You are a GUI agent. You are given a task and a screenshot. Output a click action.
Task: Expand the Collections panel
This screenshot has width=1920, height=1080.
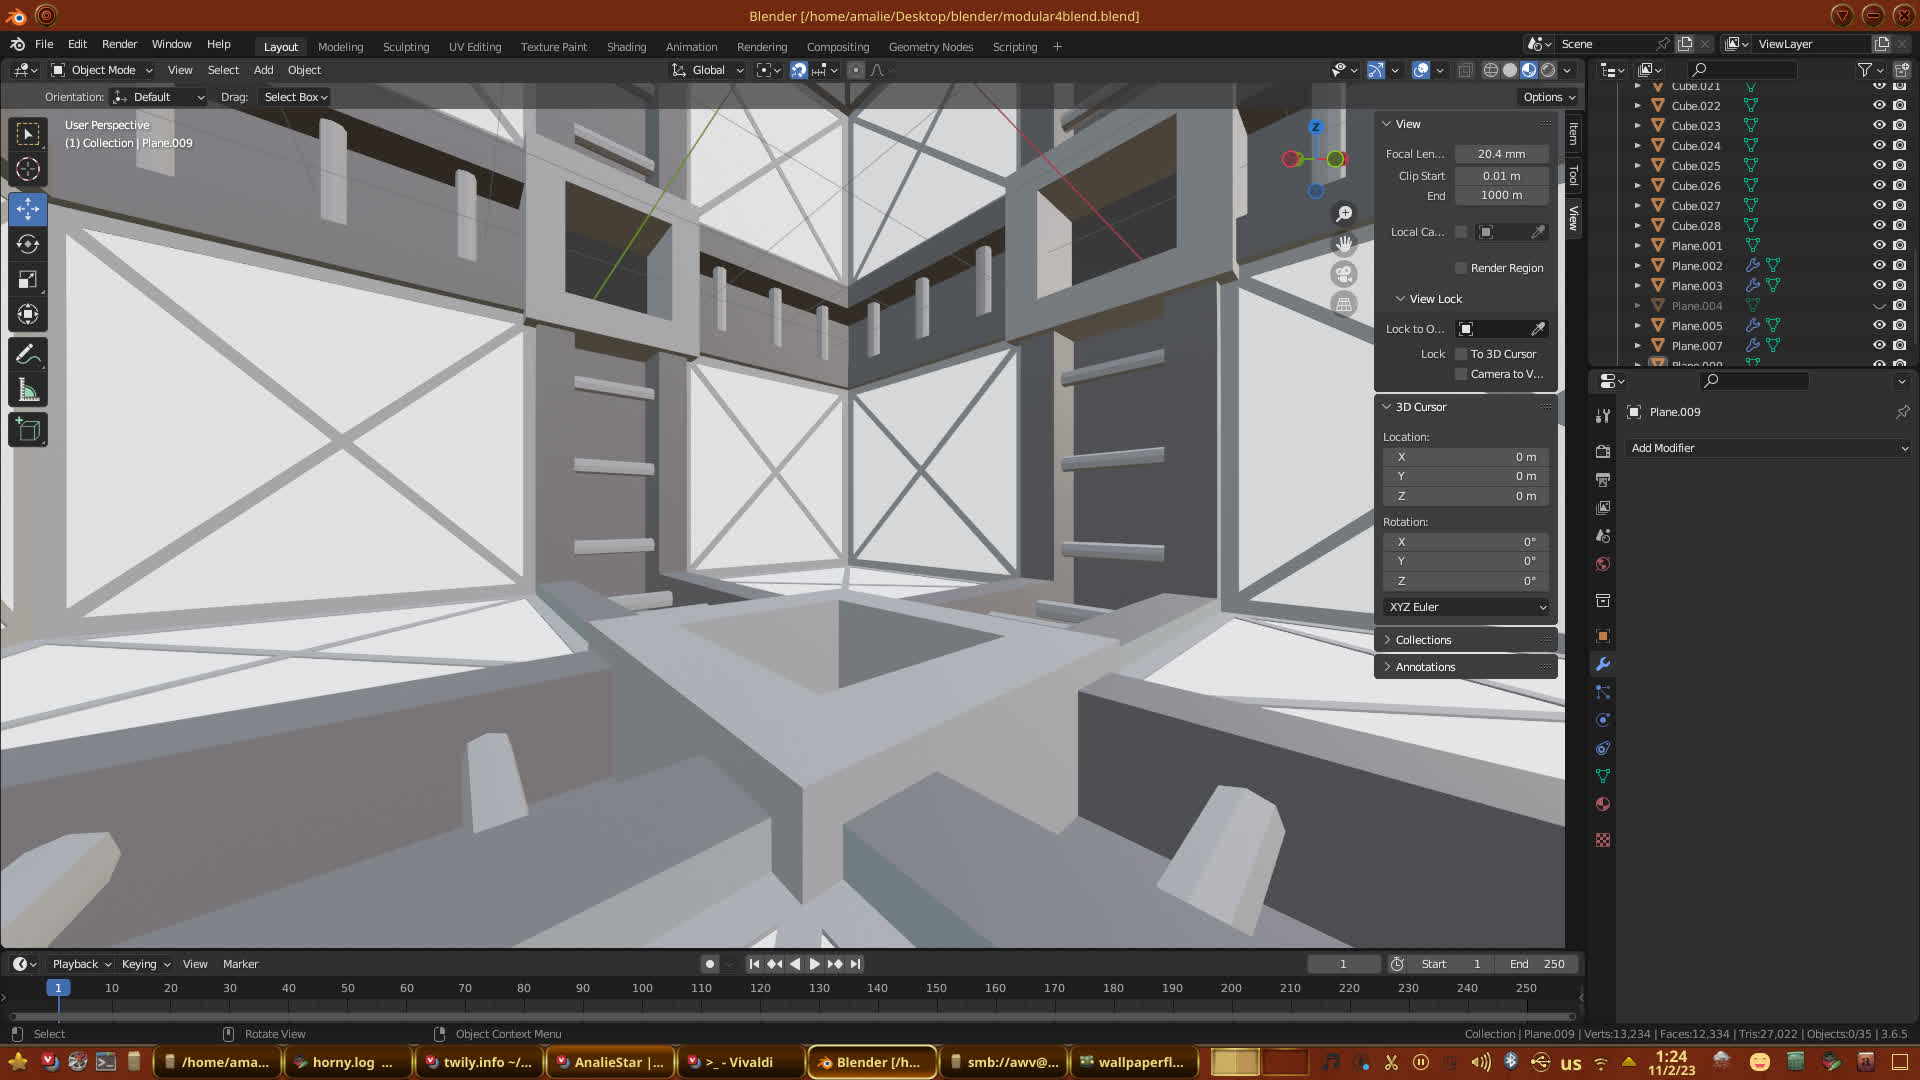pos(1423,640)
